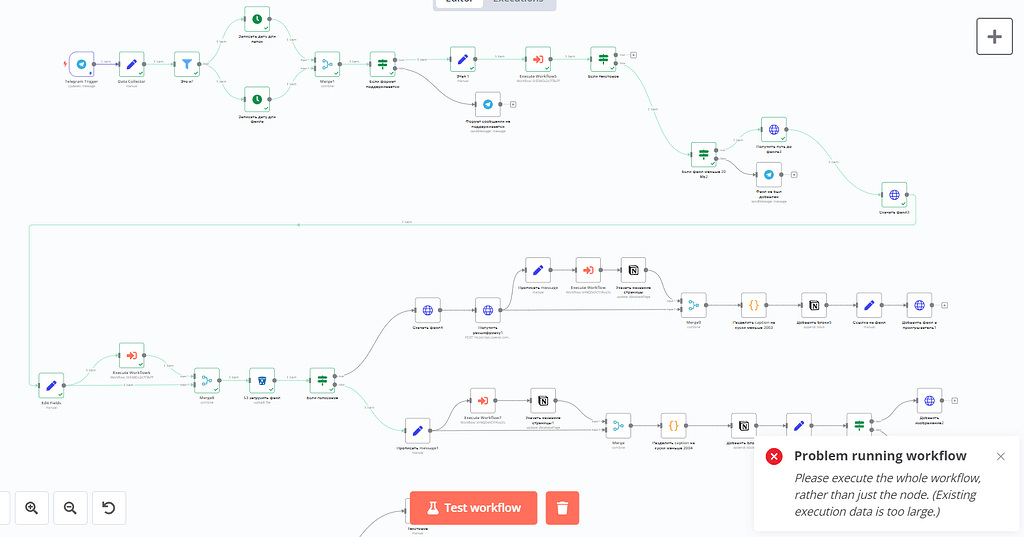This screenshot has height=537, width=1024.
Task: Select the Execute Workflow6 node
Action: pyautogui.click(x=131, y=355)
